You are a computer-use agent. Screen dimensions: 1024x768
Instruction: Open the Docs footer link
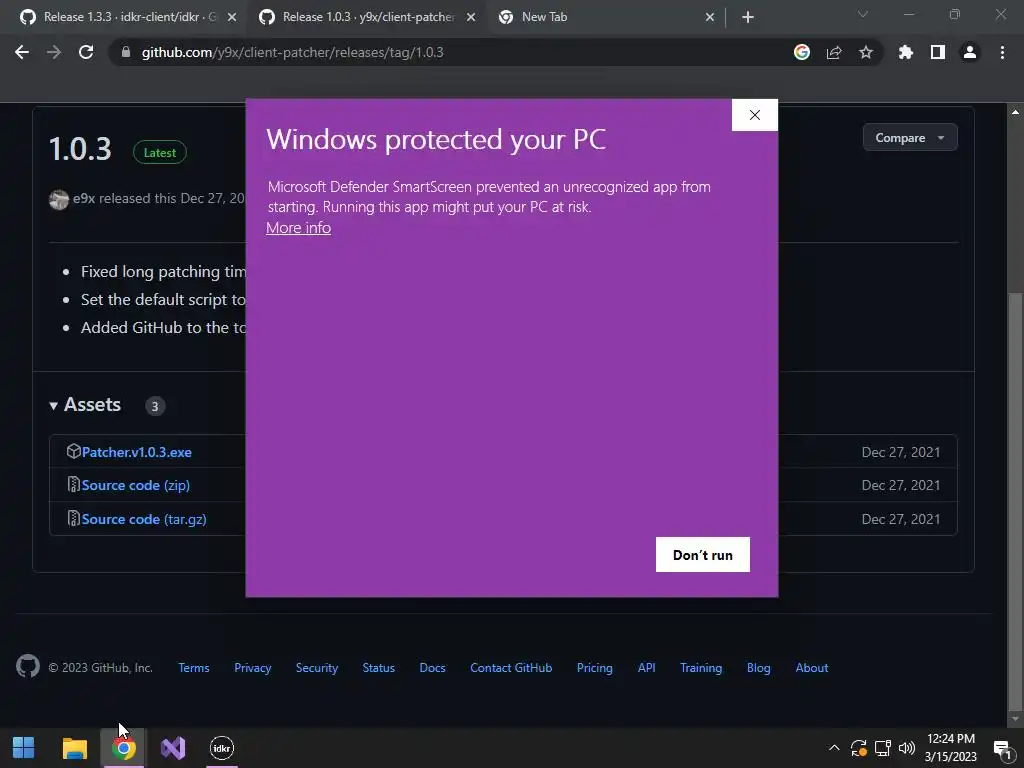432,667
